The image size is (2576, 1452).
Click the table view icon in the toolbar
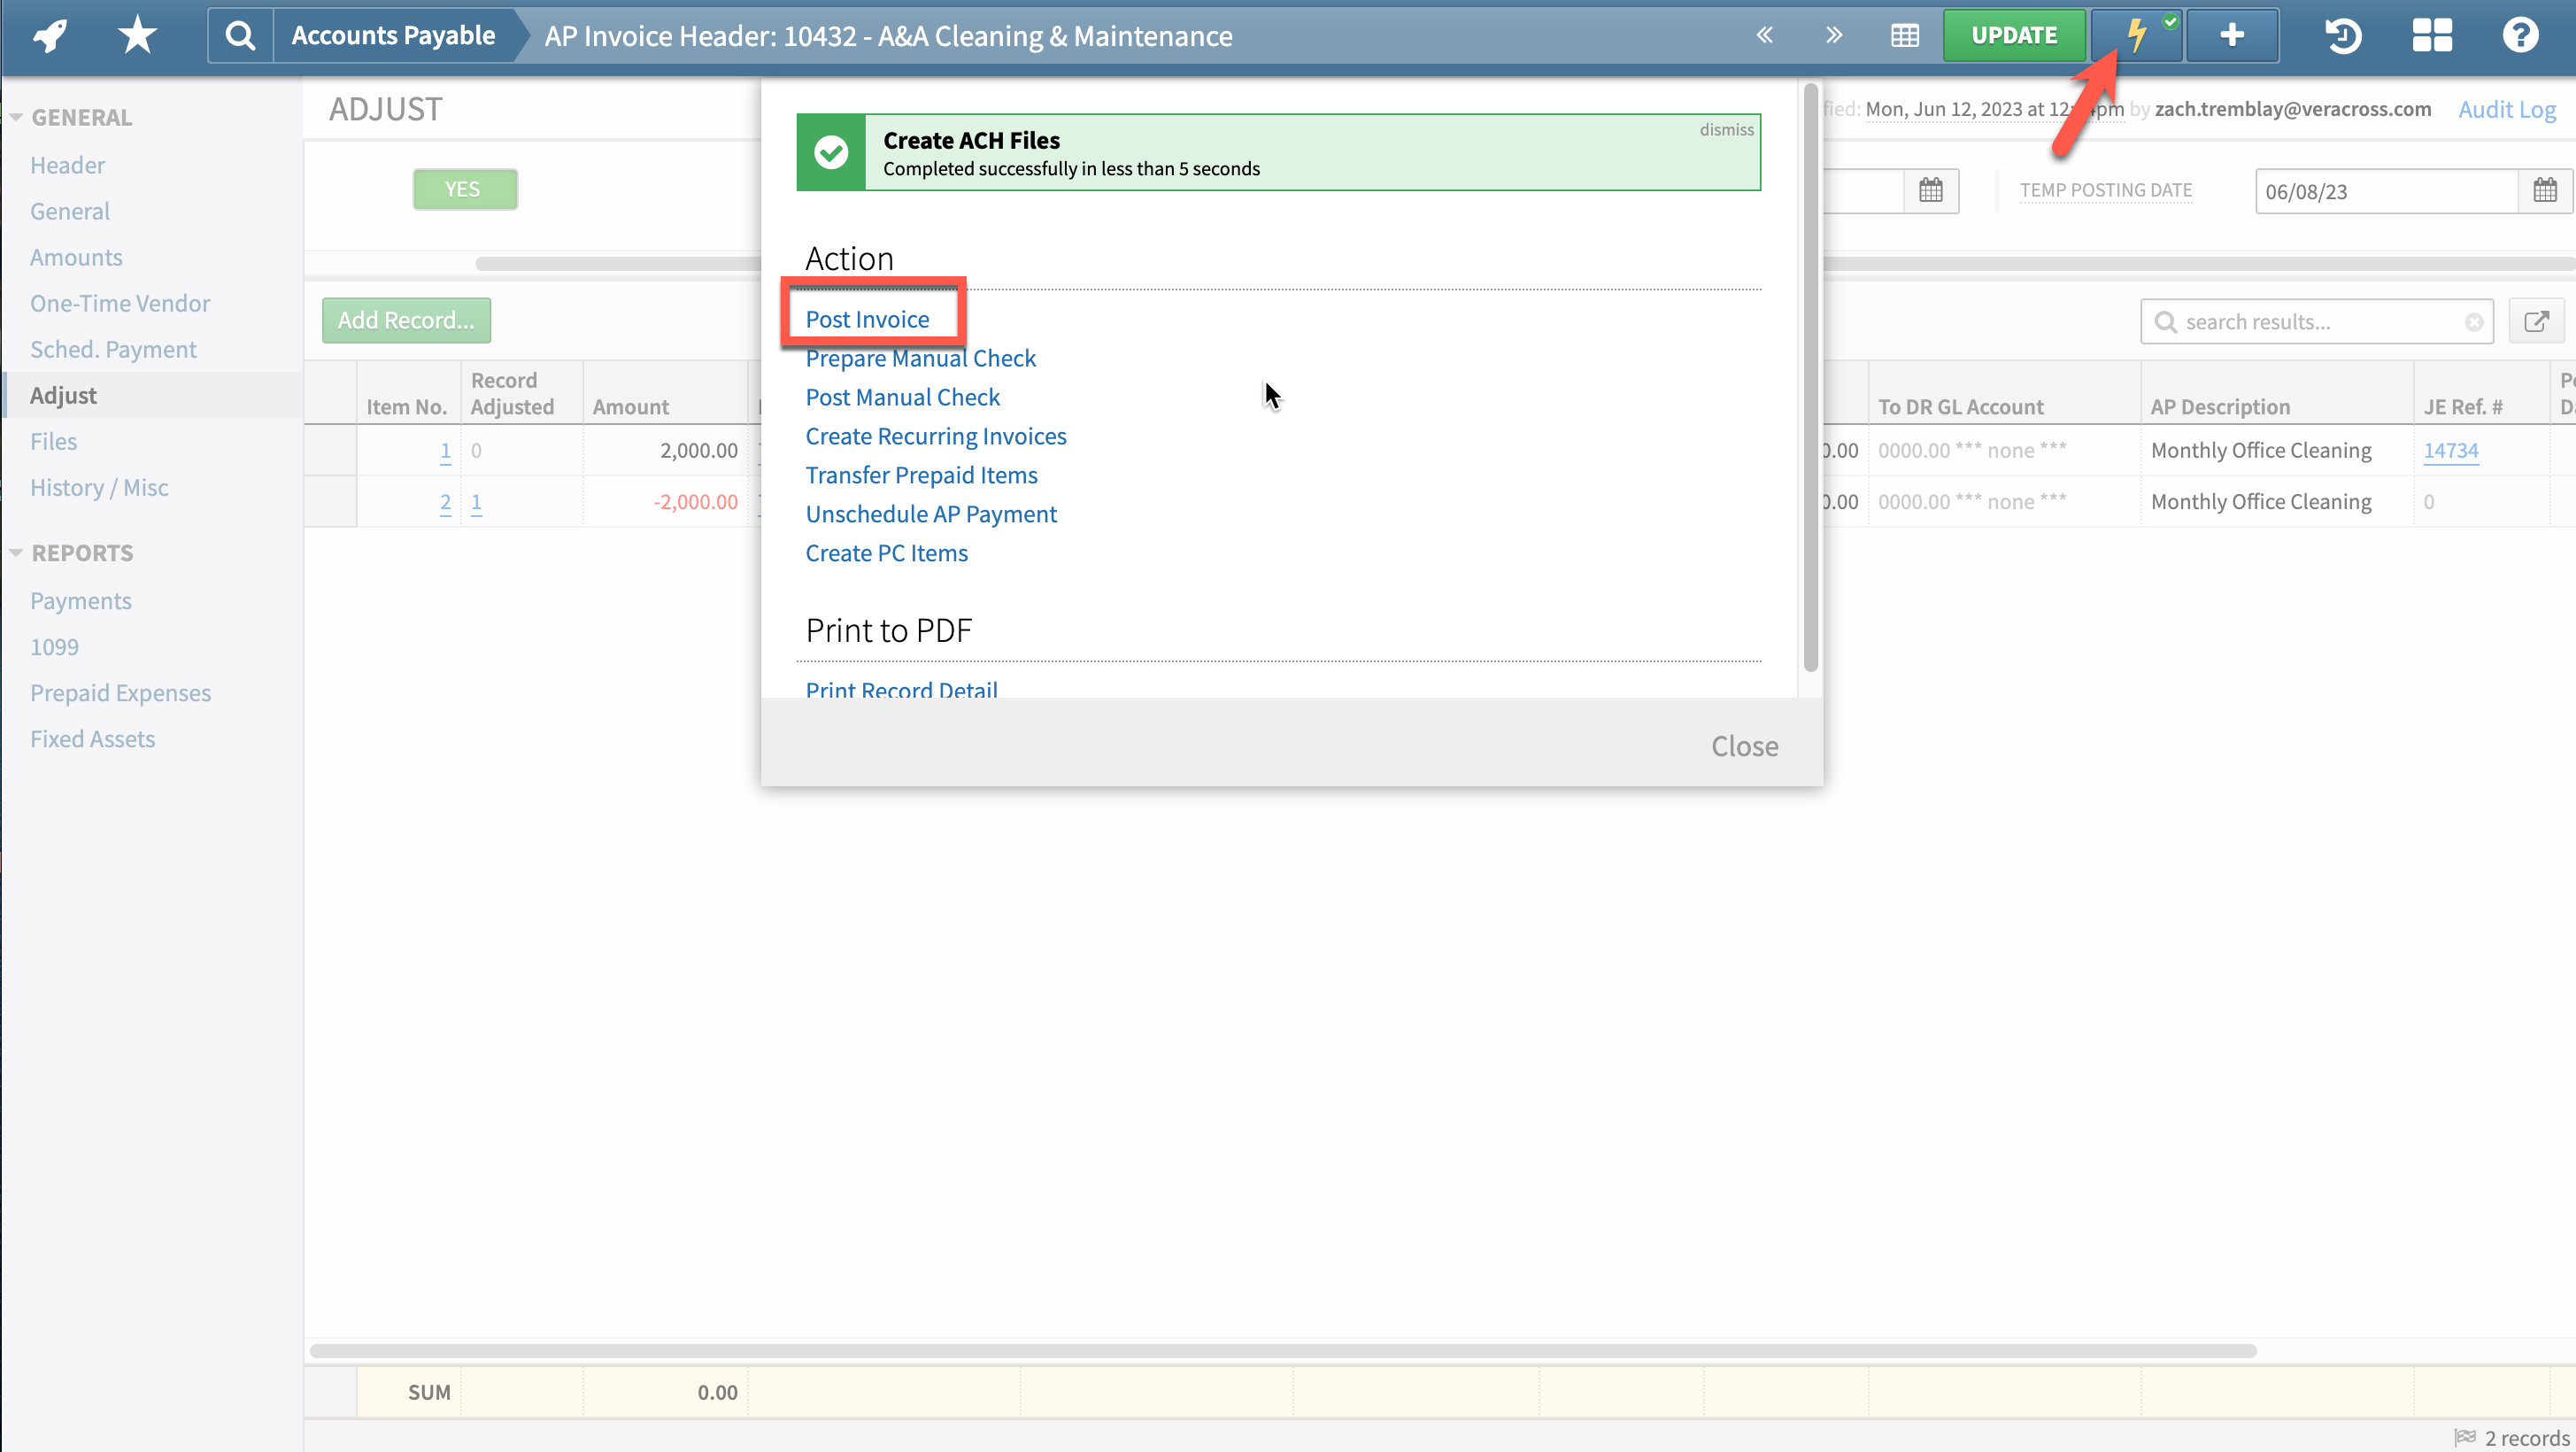1904,35
